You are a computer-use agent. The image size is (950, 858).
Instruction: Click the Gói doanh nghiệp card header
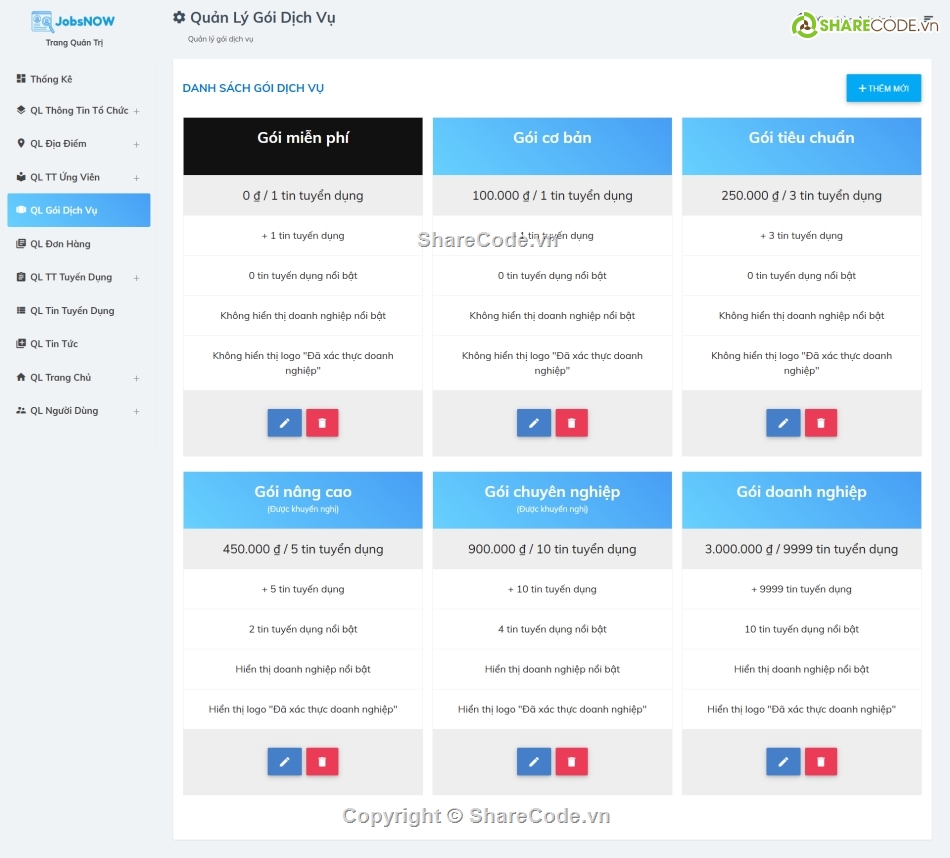click(x=802, y=500)
